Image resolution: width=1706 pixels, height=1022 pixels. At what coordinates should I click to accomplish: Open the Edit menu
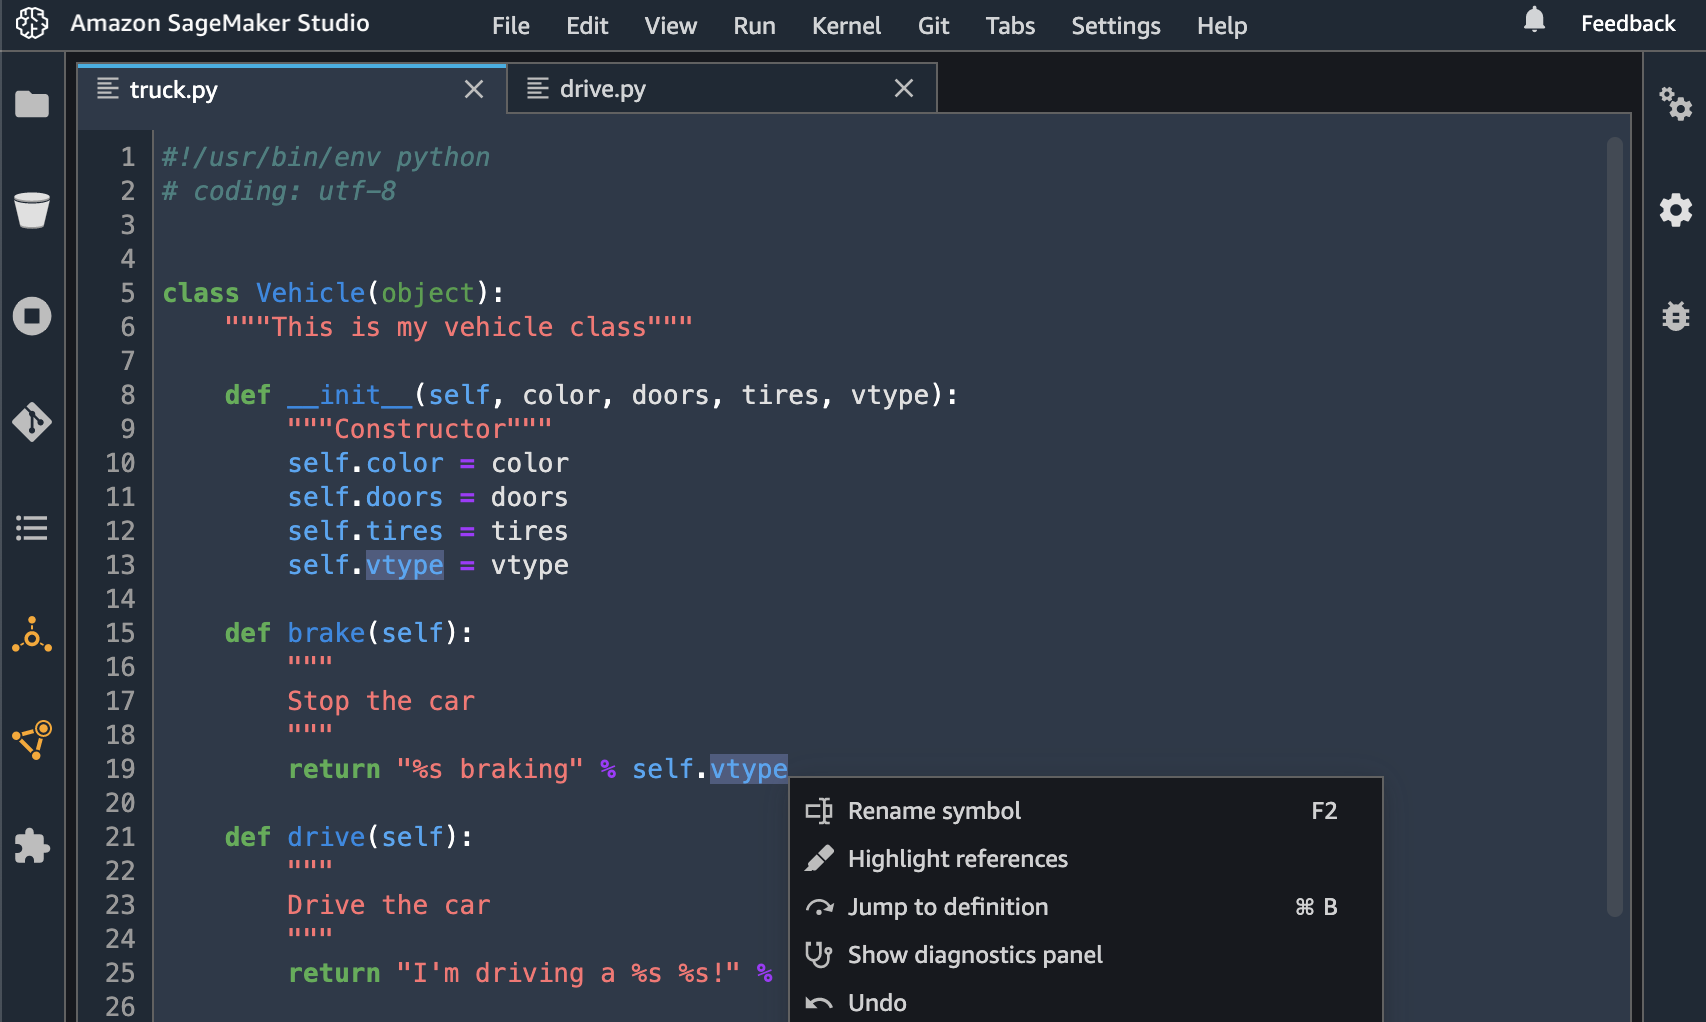pos(587,26)
